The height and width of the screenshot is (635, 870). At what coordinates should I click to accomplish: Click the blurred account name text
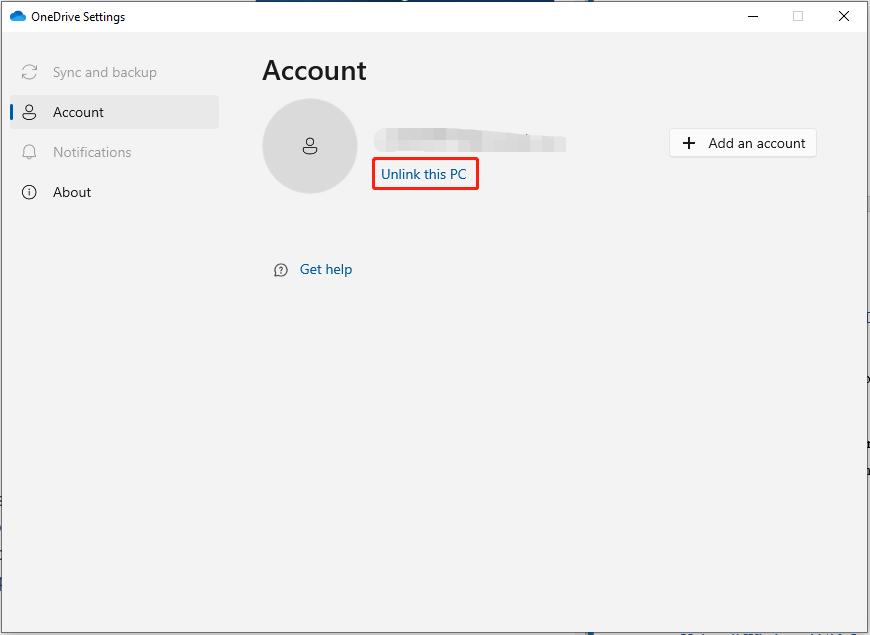tap(470, 140)
